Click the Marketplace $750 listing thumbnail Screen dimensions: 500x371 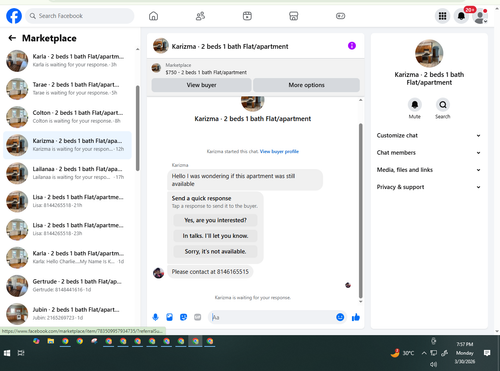[x=156, y=68]
